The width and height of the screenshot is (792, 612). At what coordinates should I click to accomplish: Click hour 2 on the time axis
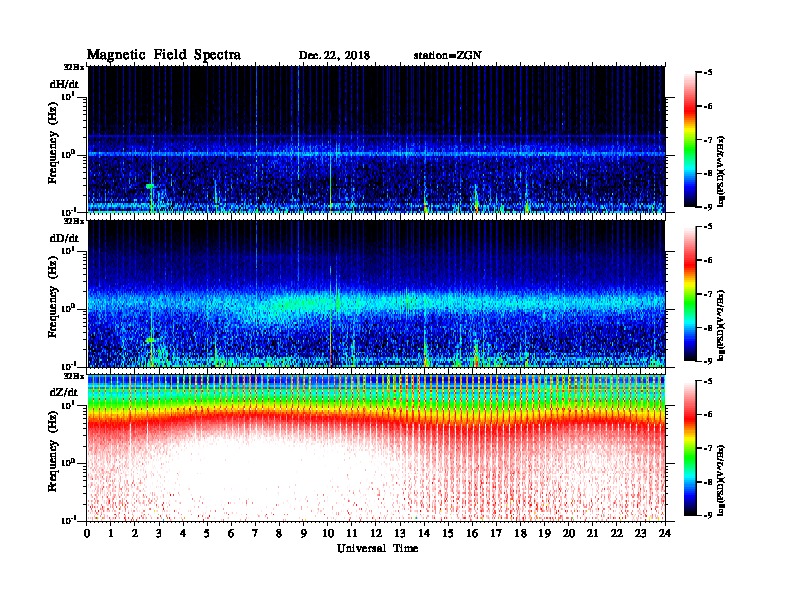(x=135, y=534)
